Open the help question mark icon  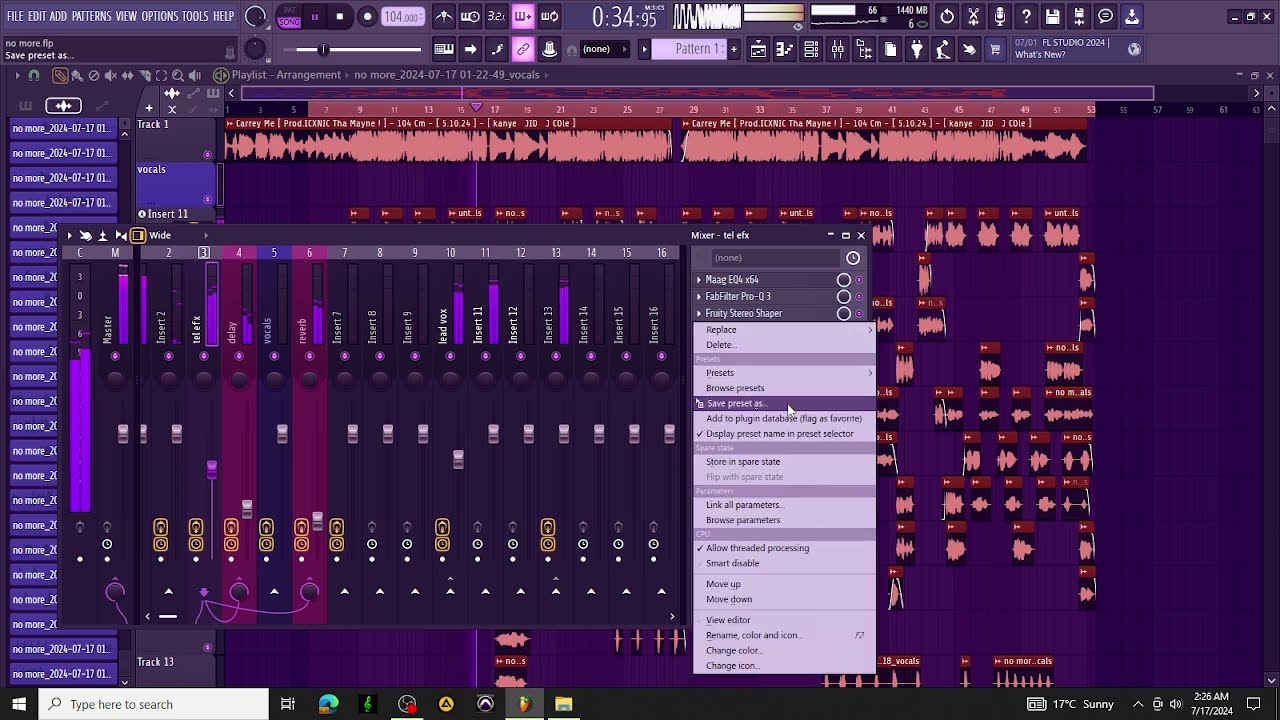[1026, 16]
